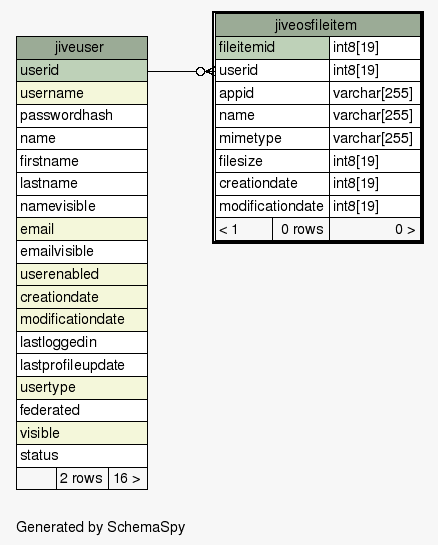Click the '< 1' parents count cell
Image resolution: width=438 pixels, height=545 pixels.
[244, 229]
